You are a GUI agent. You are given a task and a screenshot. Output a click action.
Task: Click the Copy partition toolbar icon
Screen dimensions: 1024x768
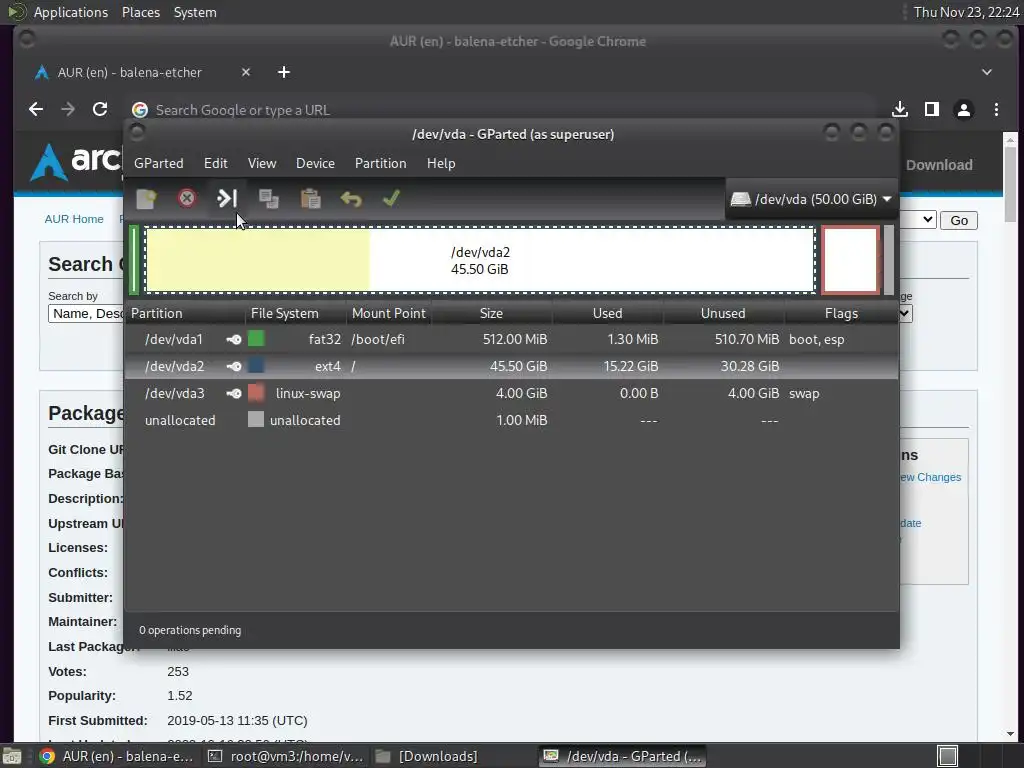pos(268,199)
